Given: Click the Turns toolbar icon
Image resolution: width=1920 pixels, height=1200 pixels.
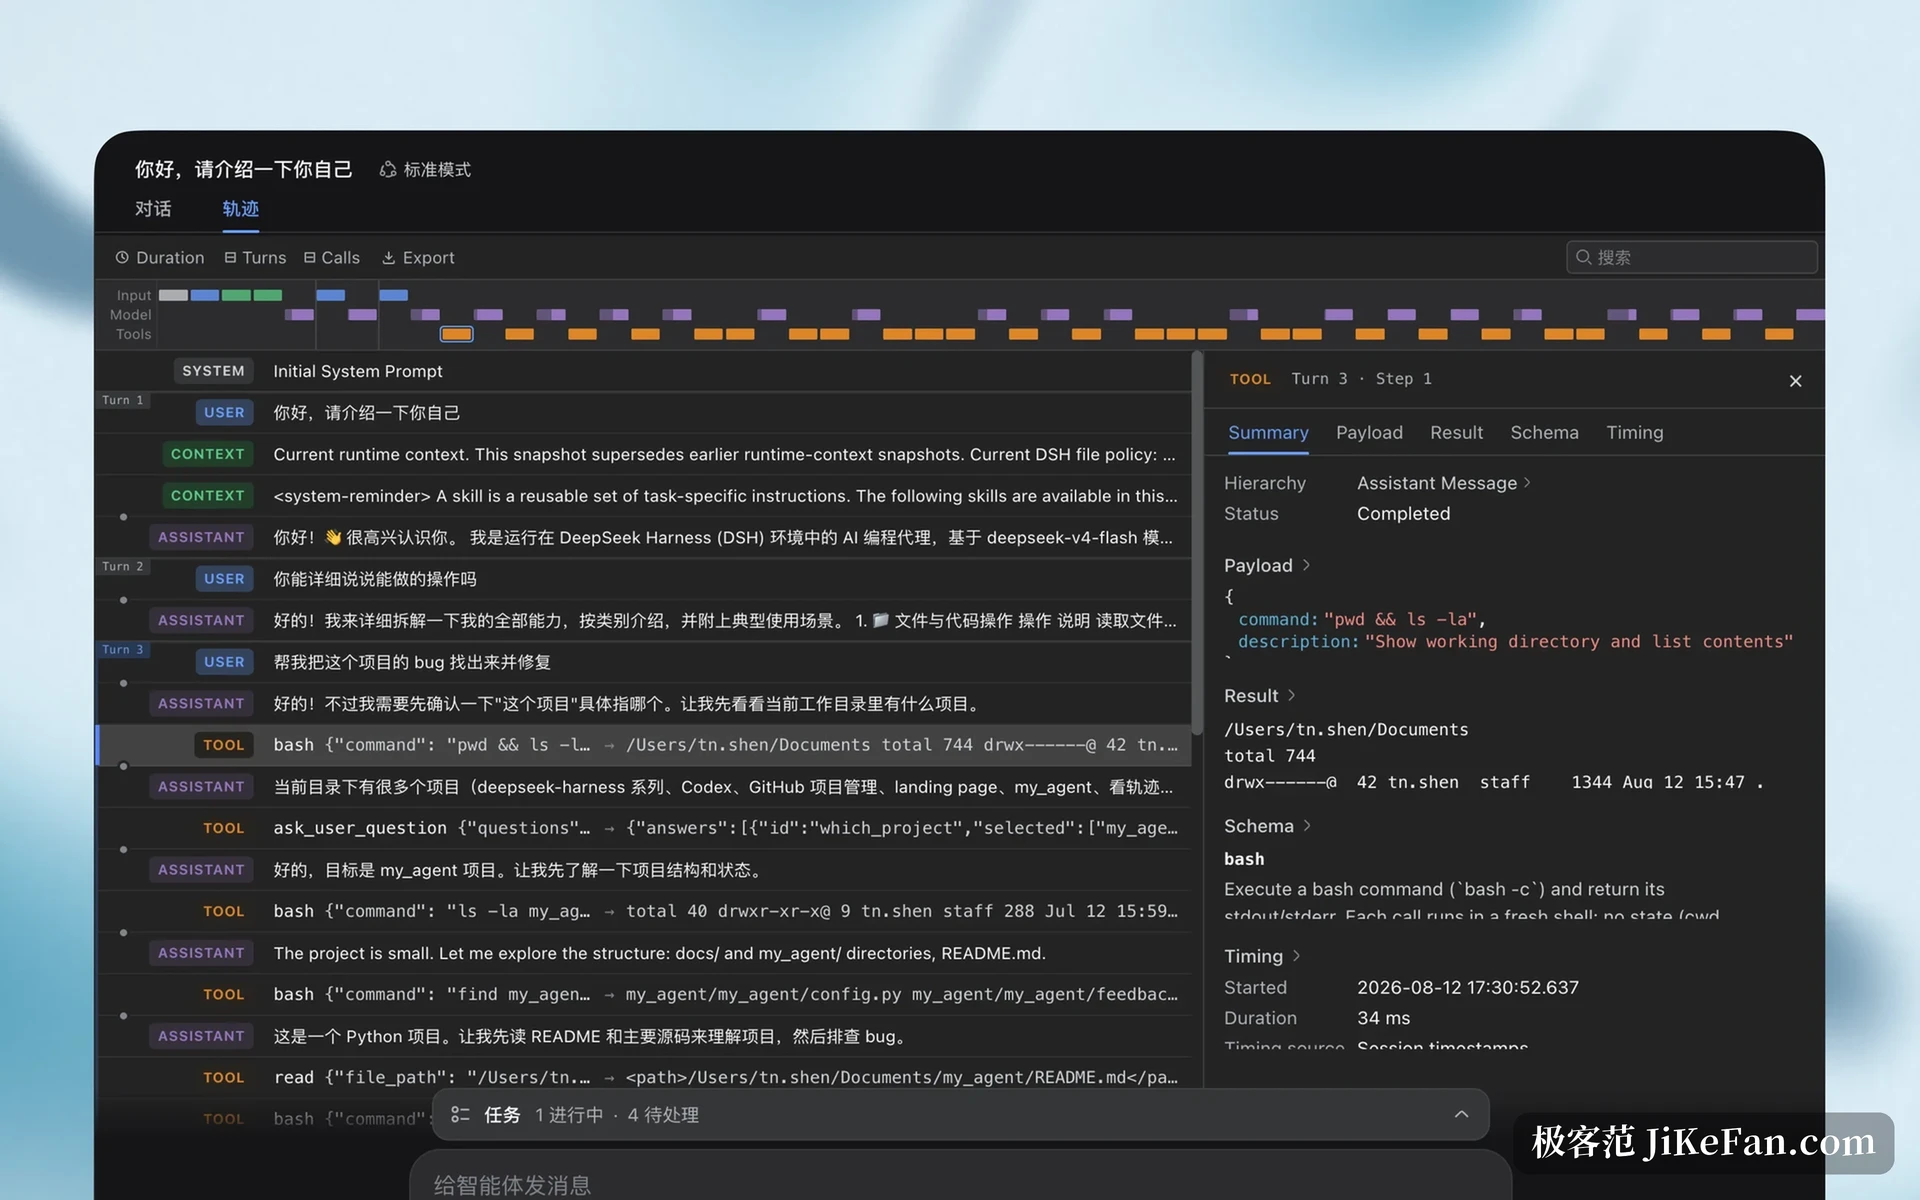Looking at the screenshot, I should (x=231, y=257).
